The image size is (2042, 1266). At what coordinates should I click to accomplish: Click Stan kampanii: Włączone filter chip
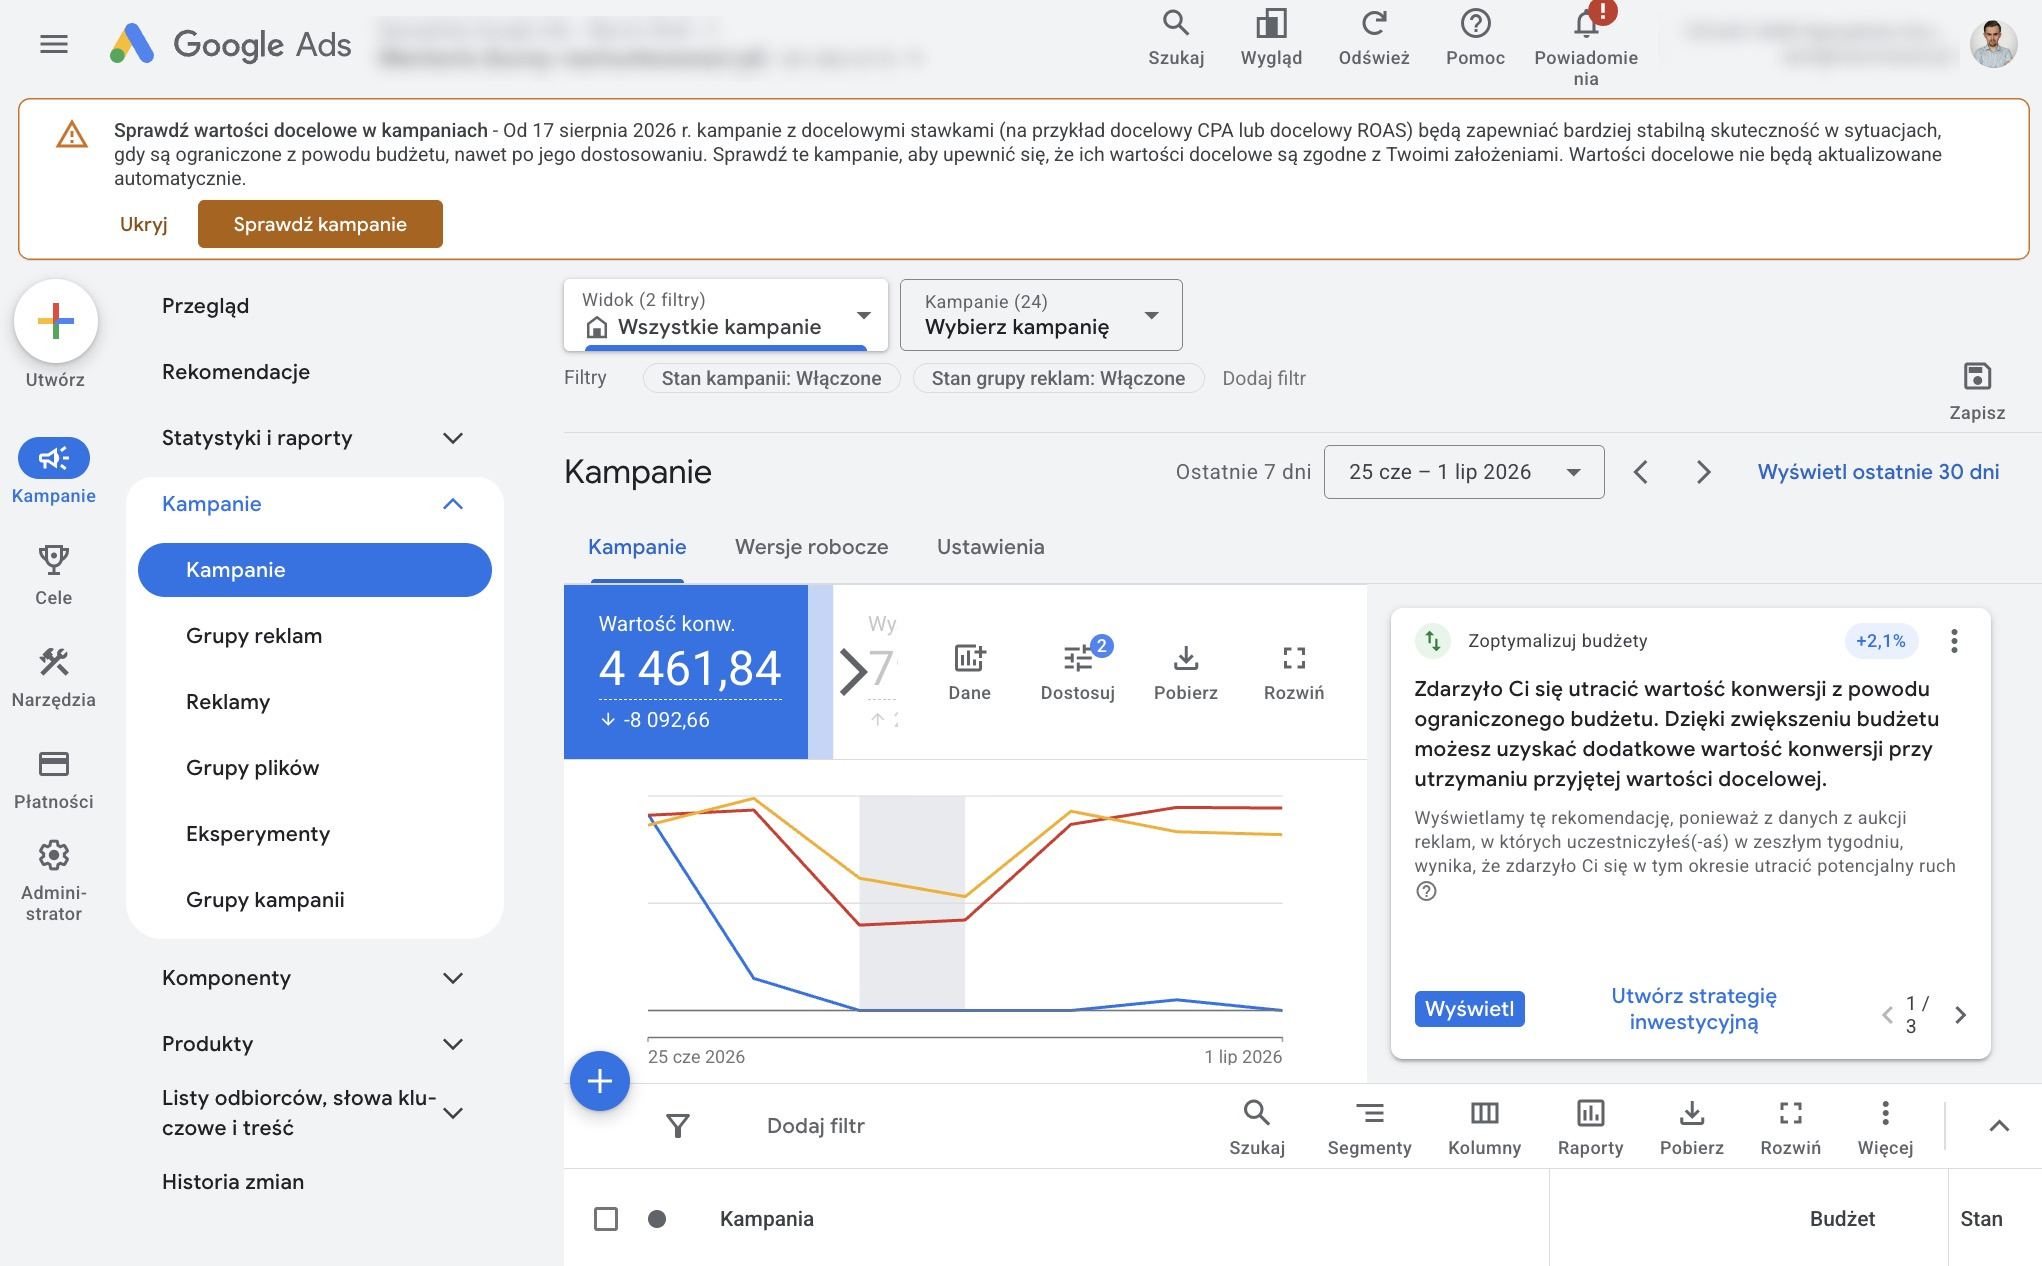pyautogui.click(x=771, y=378)
